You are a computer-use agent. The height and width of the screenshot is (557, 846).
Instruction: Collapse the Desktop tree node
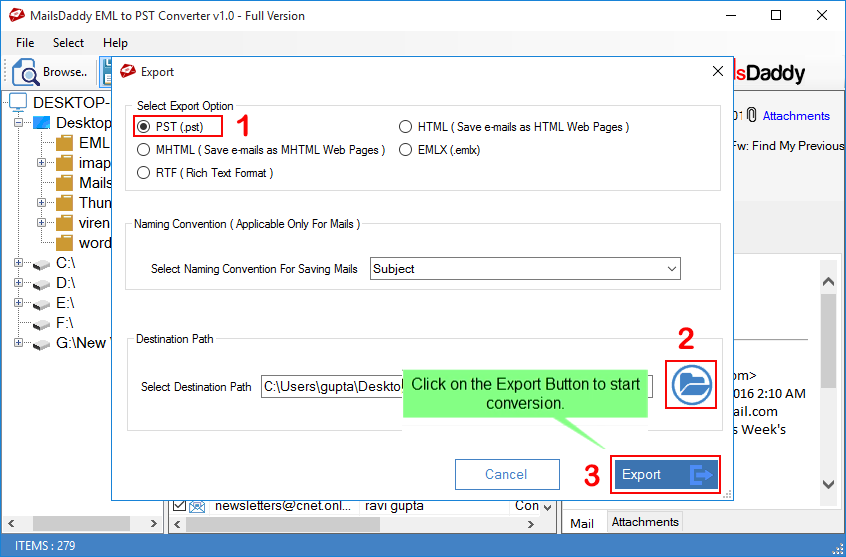pos(18,123)
